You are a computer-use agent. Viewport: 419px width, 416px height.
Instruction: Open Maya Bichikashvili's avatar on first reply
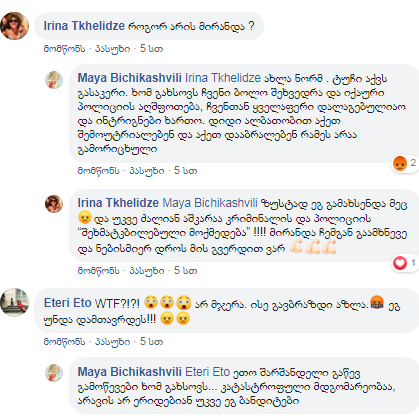(x=54, y=80)
